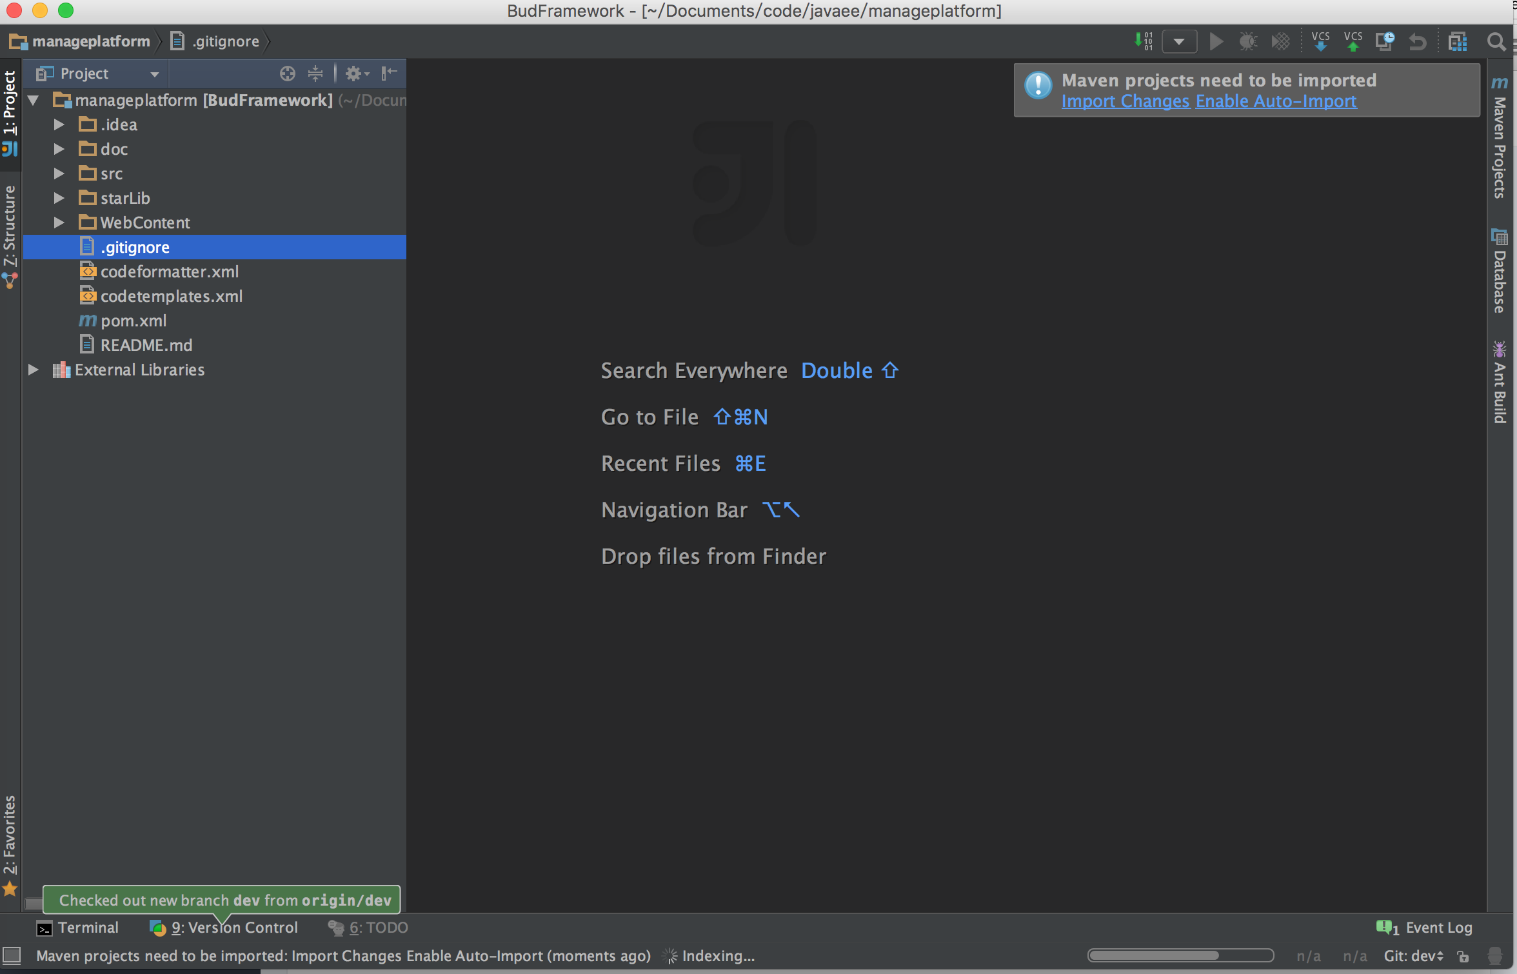Open the Terminal tool window

78,928
